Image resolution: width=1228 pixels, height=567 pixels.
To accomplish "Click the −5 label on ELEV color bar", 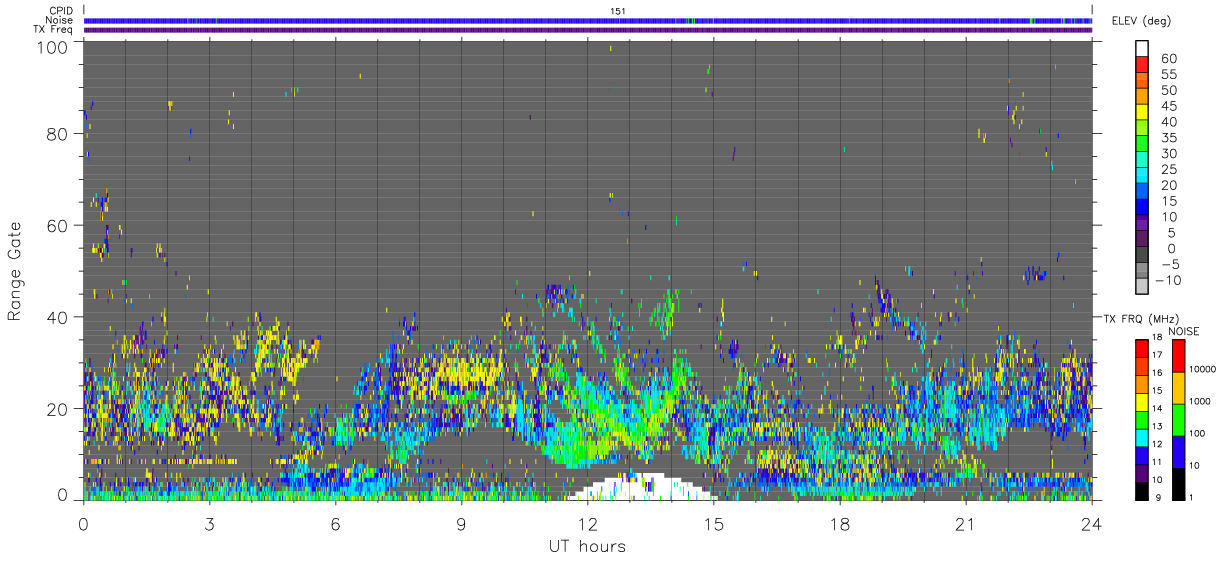I will pyautogui.click(x=1169, y=265).
